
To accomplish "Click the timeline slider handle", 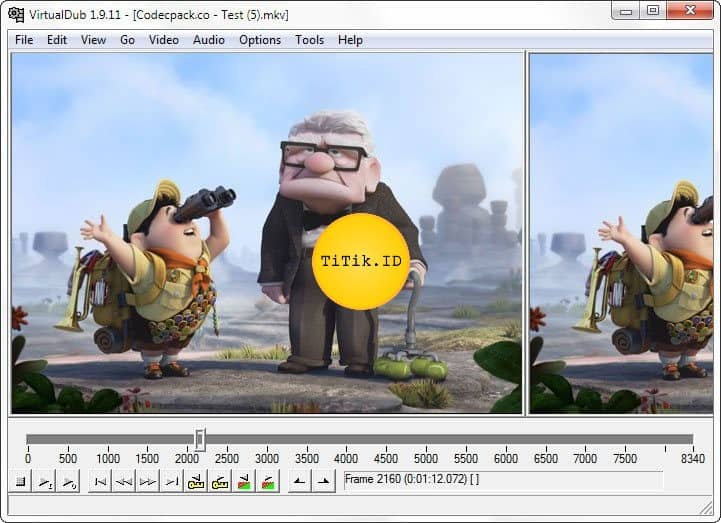I will pos(200,439).
